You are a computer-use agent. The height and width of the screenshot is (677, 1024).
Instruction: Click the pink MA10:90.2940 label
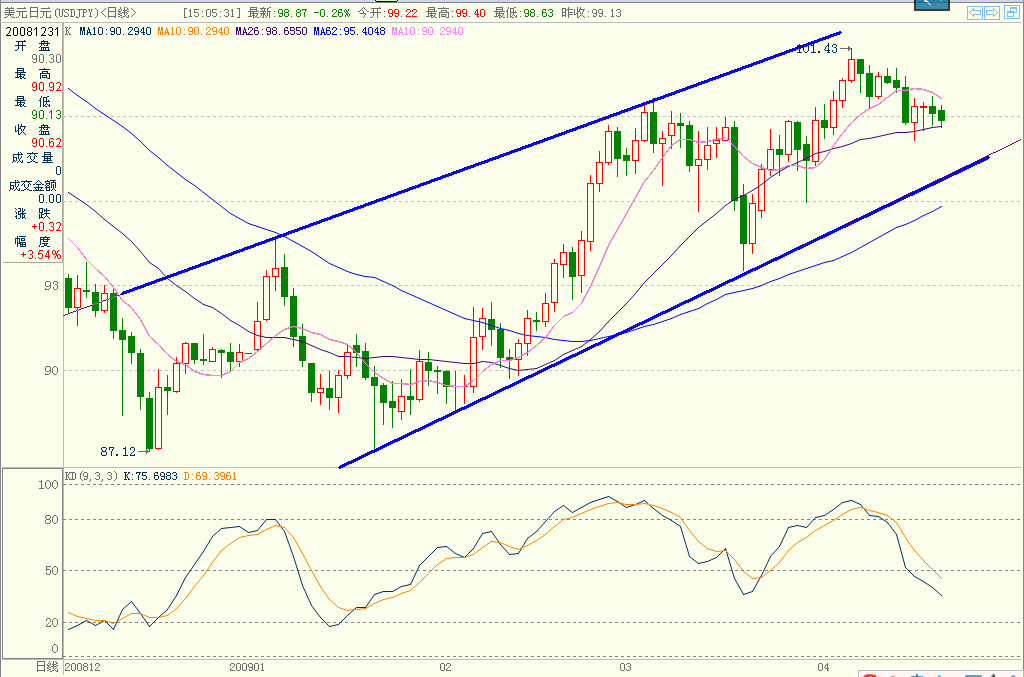point(428,31)
